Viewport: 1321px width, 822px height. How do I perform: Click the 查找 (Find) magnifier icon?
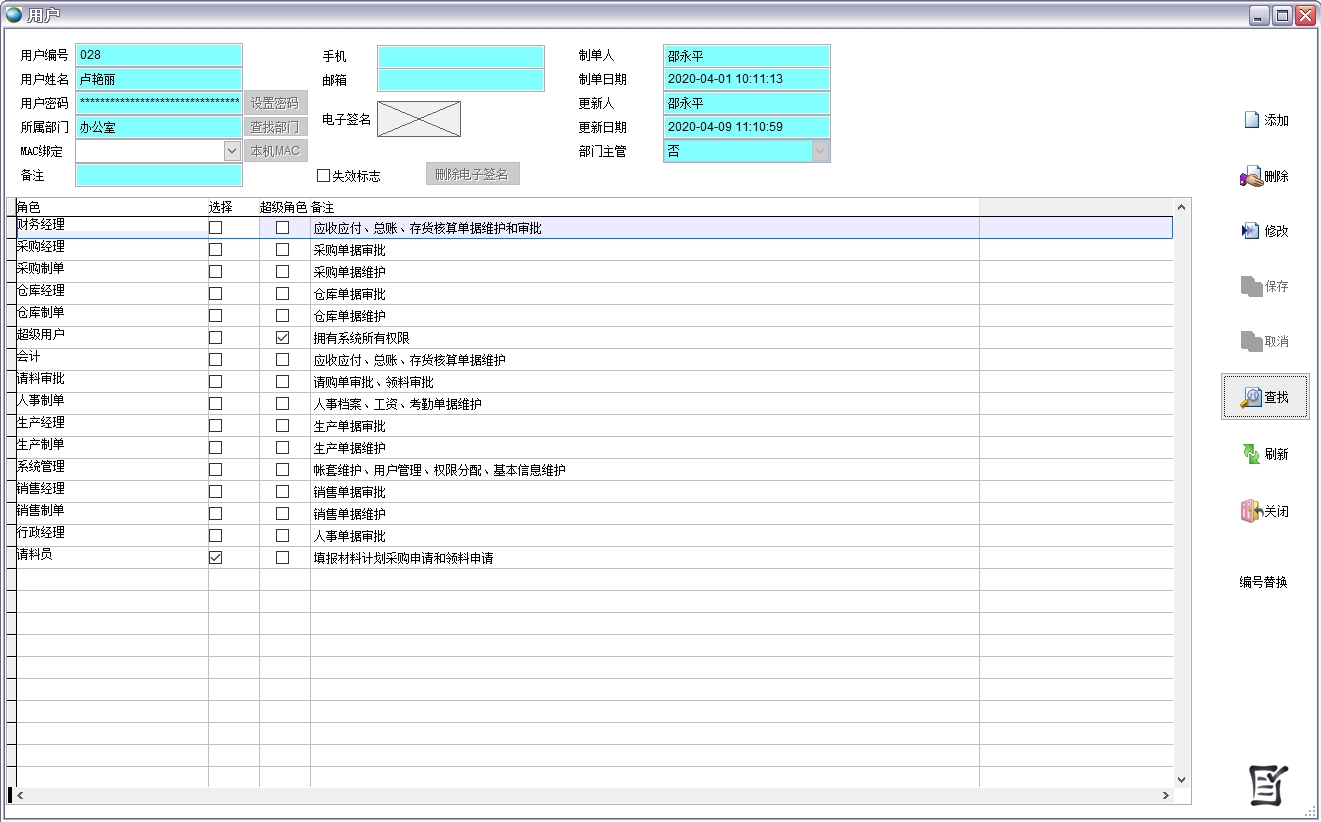1251,398
